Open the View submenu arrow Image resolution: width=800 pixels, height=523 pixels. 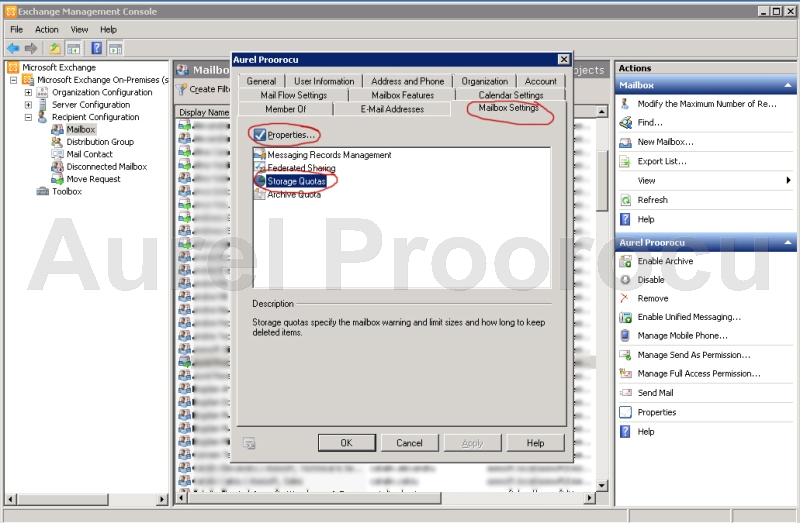coord(788,180)
